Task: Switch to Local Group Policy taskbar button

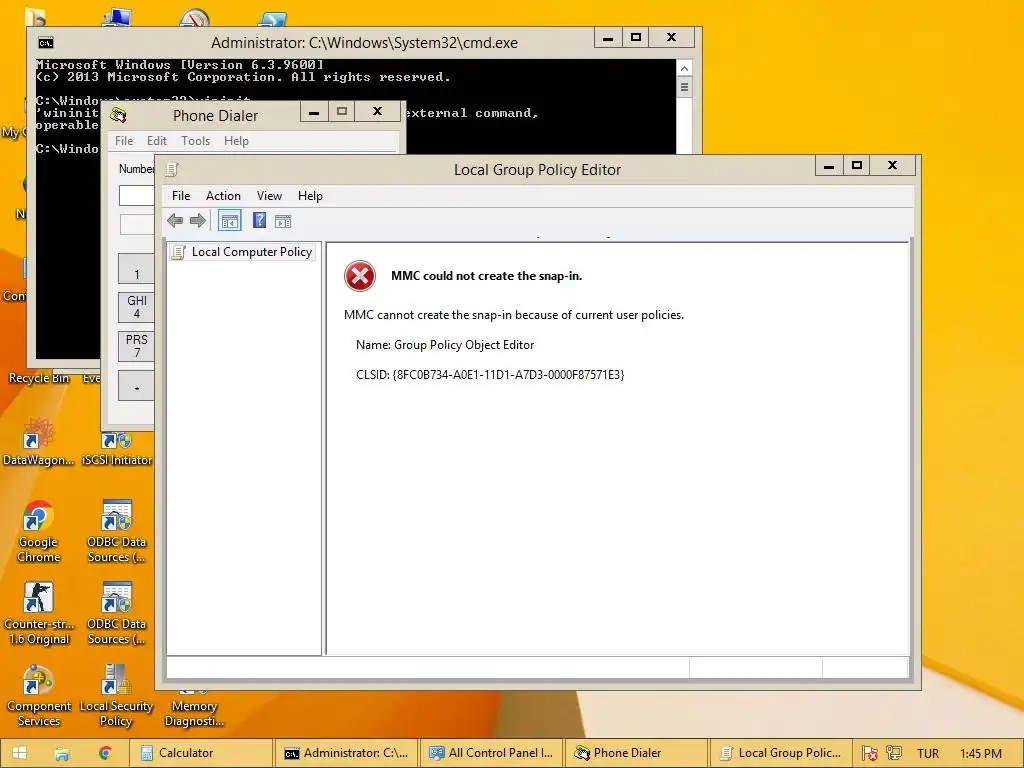Action: 780,754
